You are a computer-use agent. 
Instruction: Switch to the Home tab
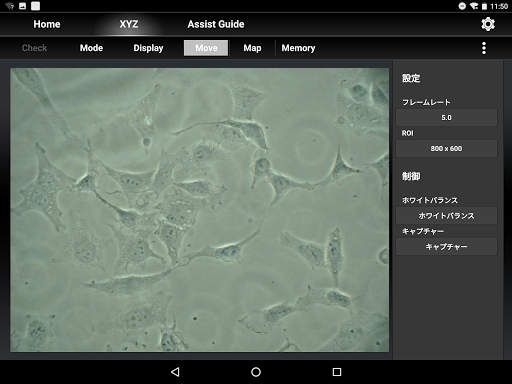[x=47, y=24]
